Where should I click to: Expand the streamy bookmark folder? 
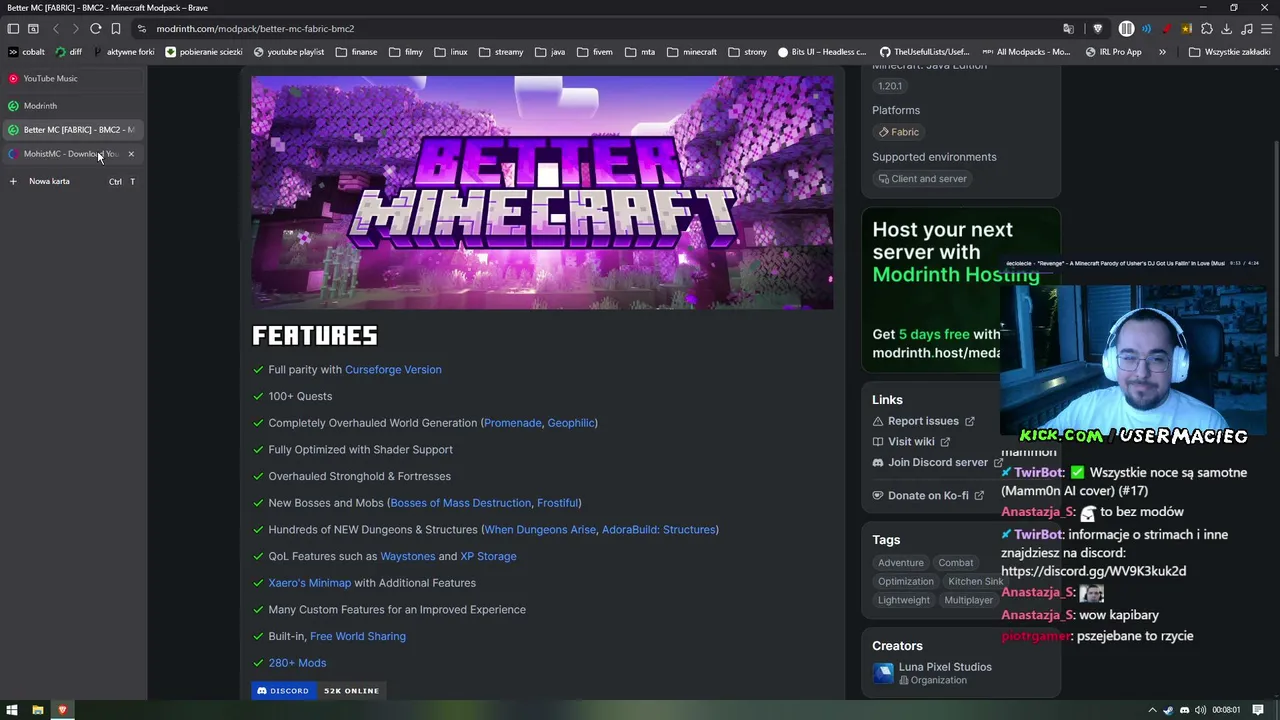coord(501,52)
